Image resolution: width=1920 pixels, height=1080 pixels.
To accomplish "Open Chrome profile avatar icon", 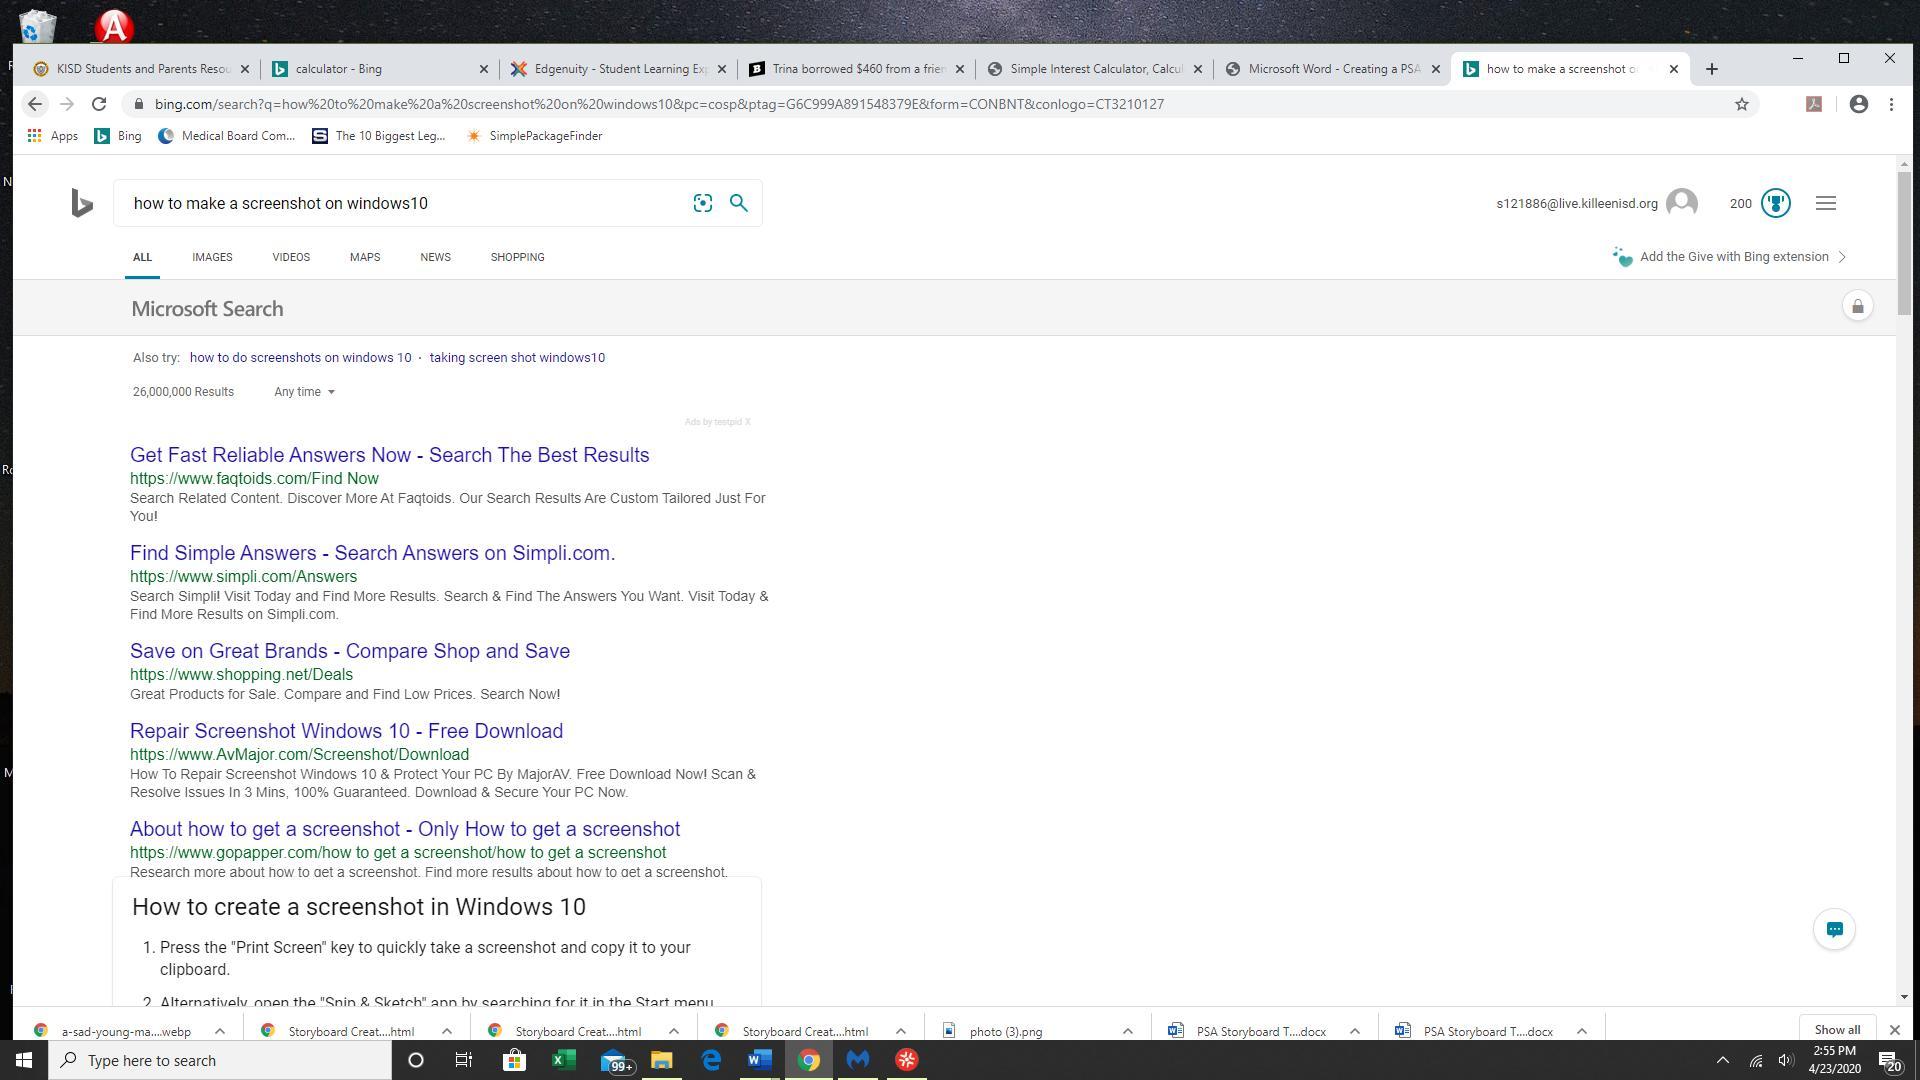I will click(x=1858, y=104).
